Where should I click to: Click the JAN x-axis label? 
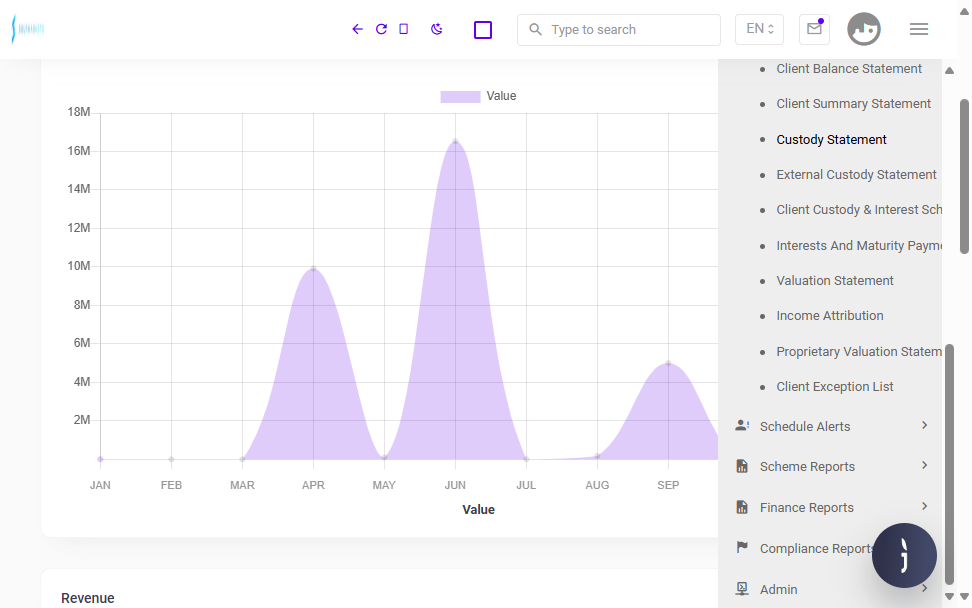click(x=100, y=485)
